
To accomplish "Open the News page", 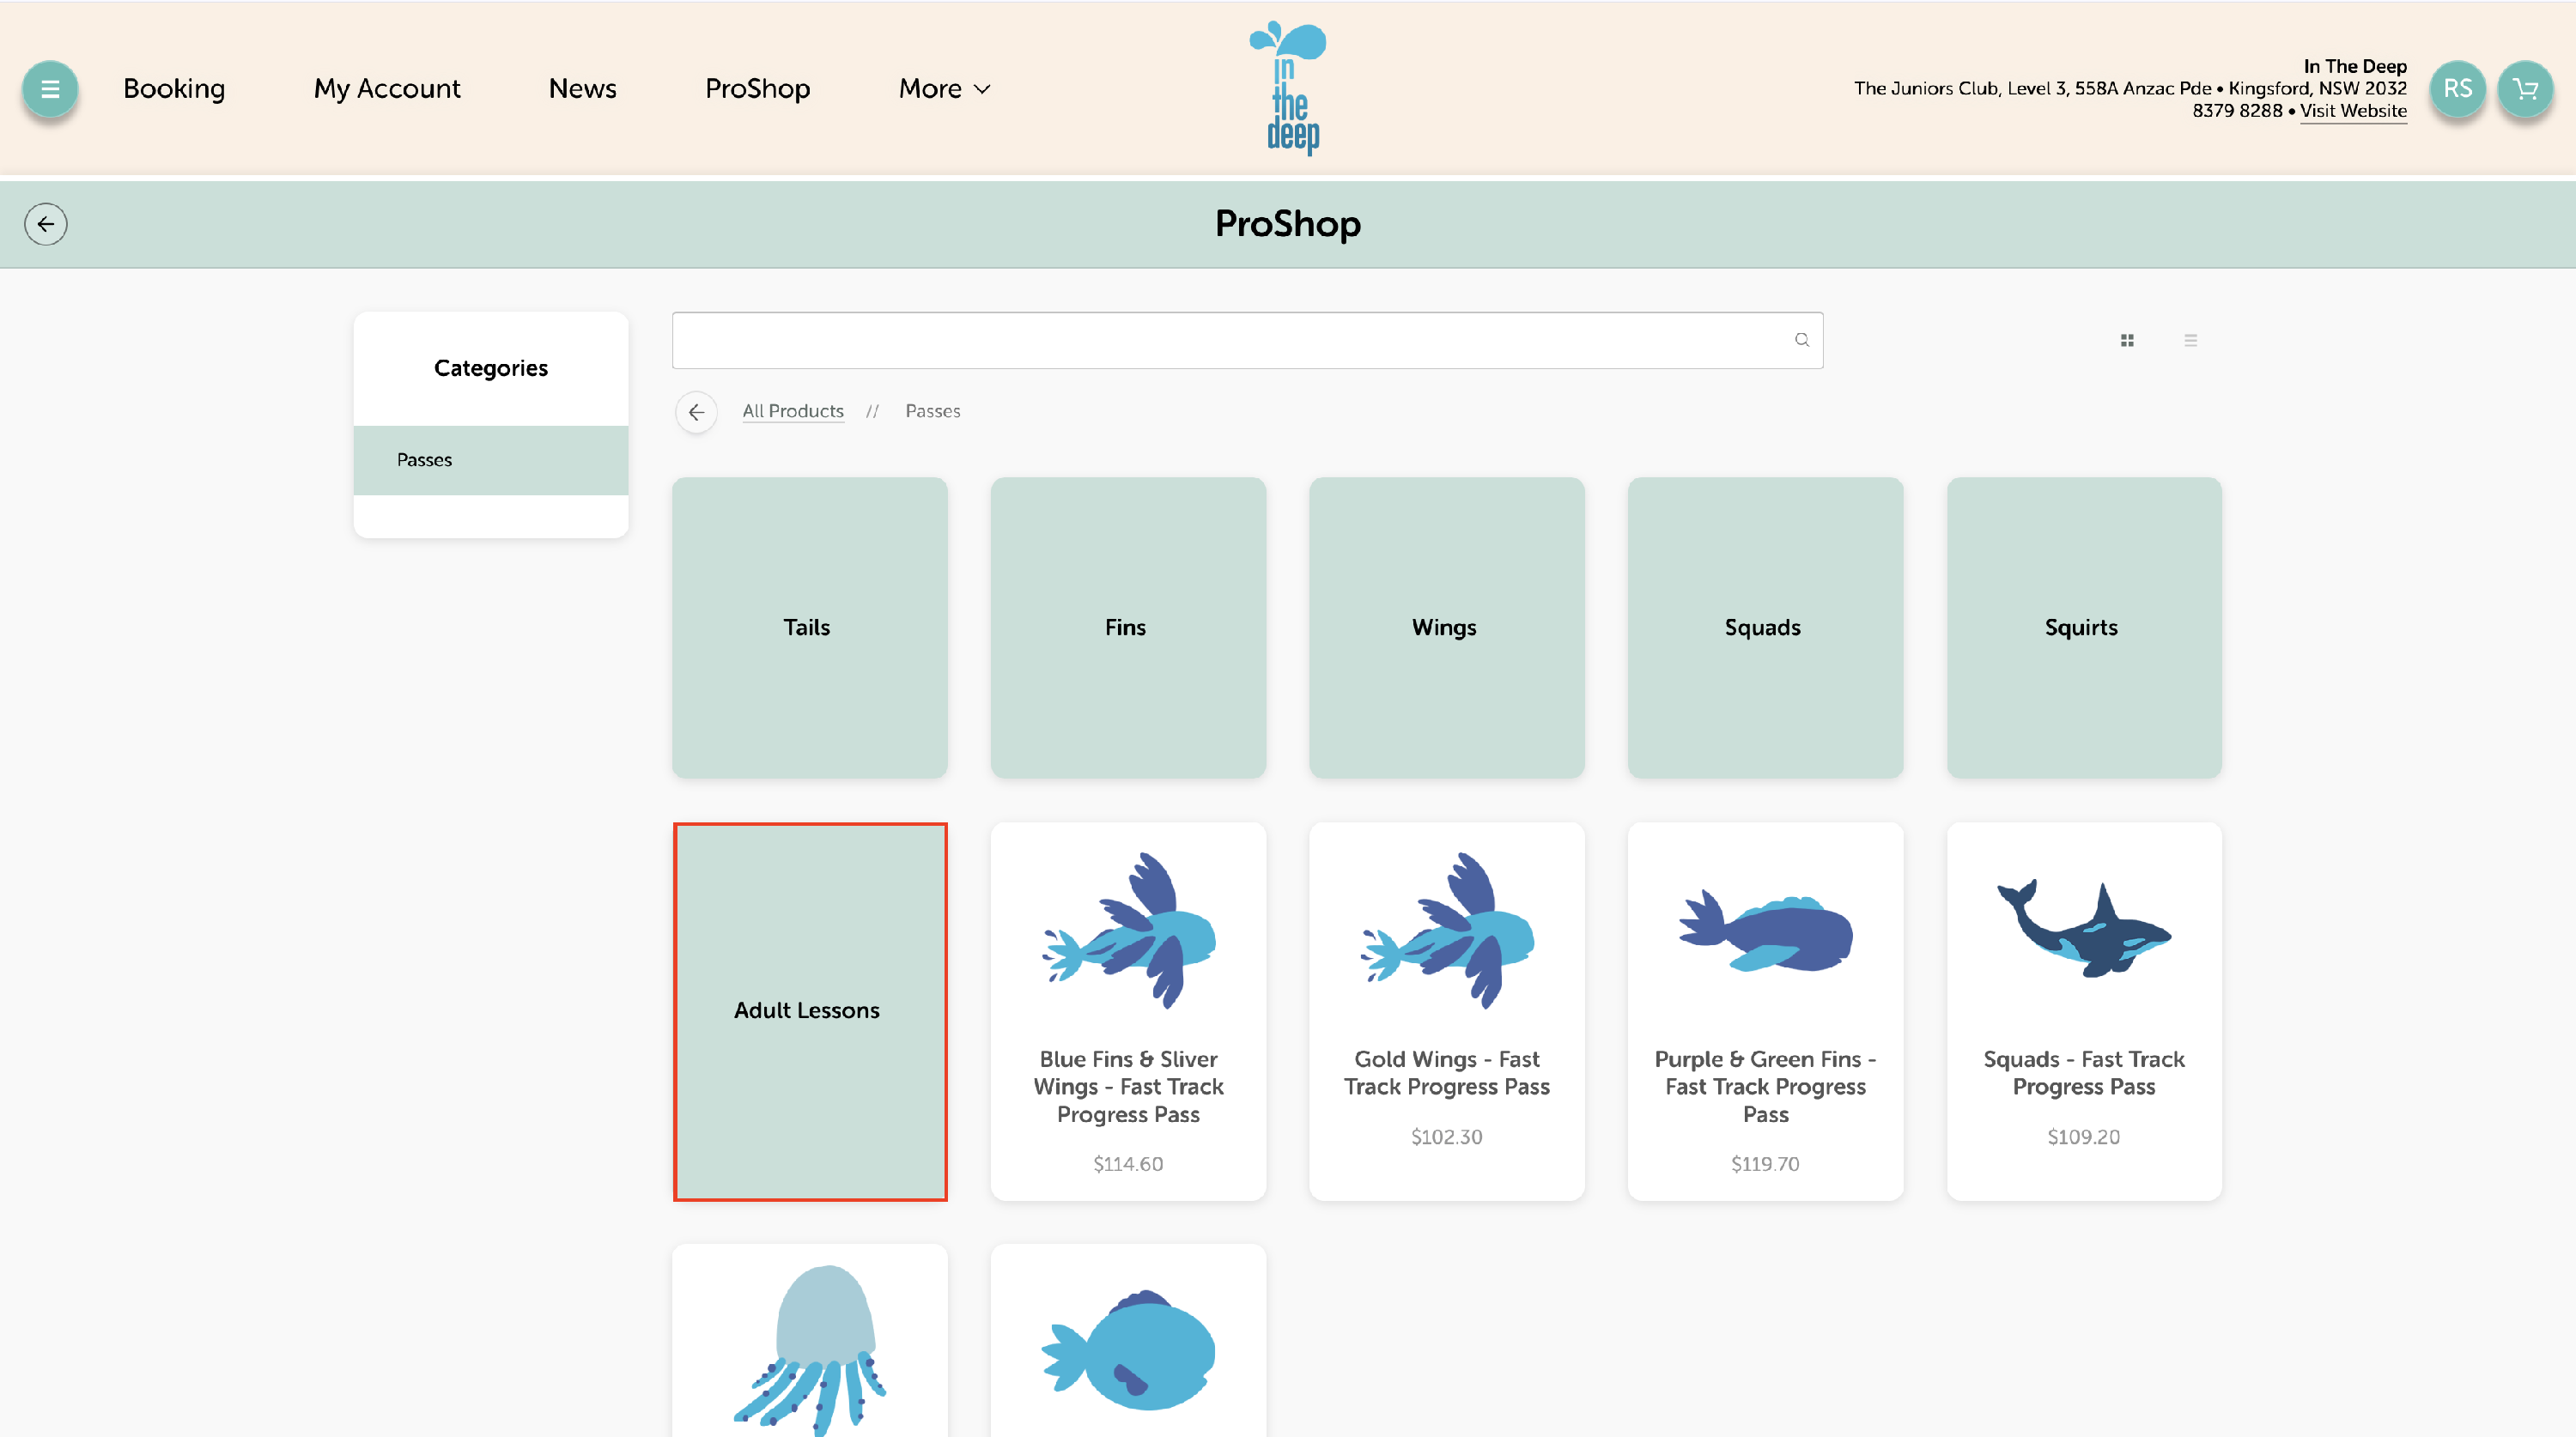I will [582, 89].
